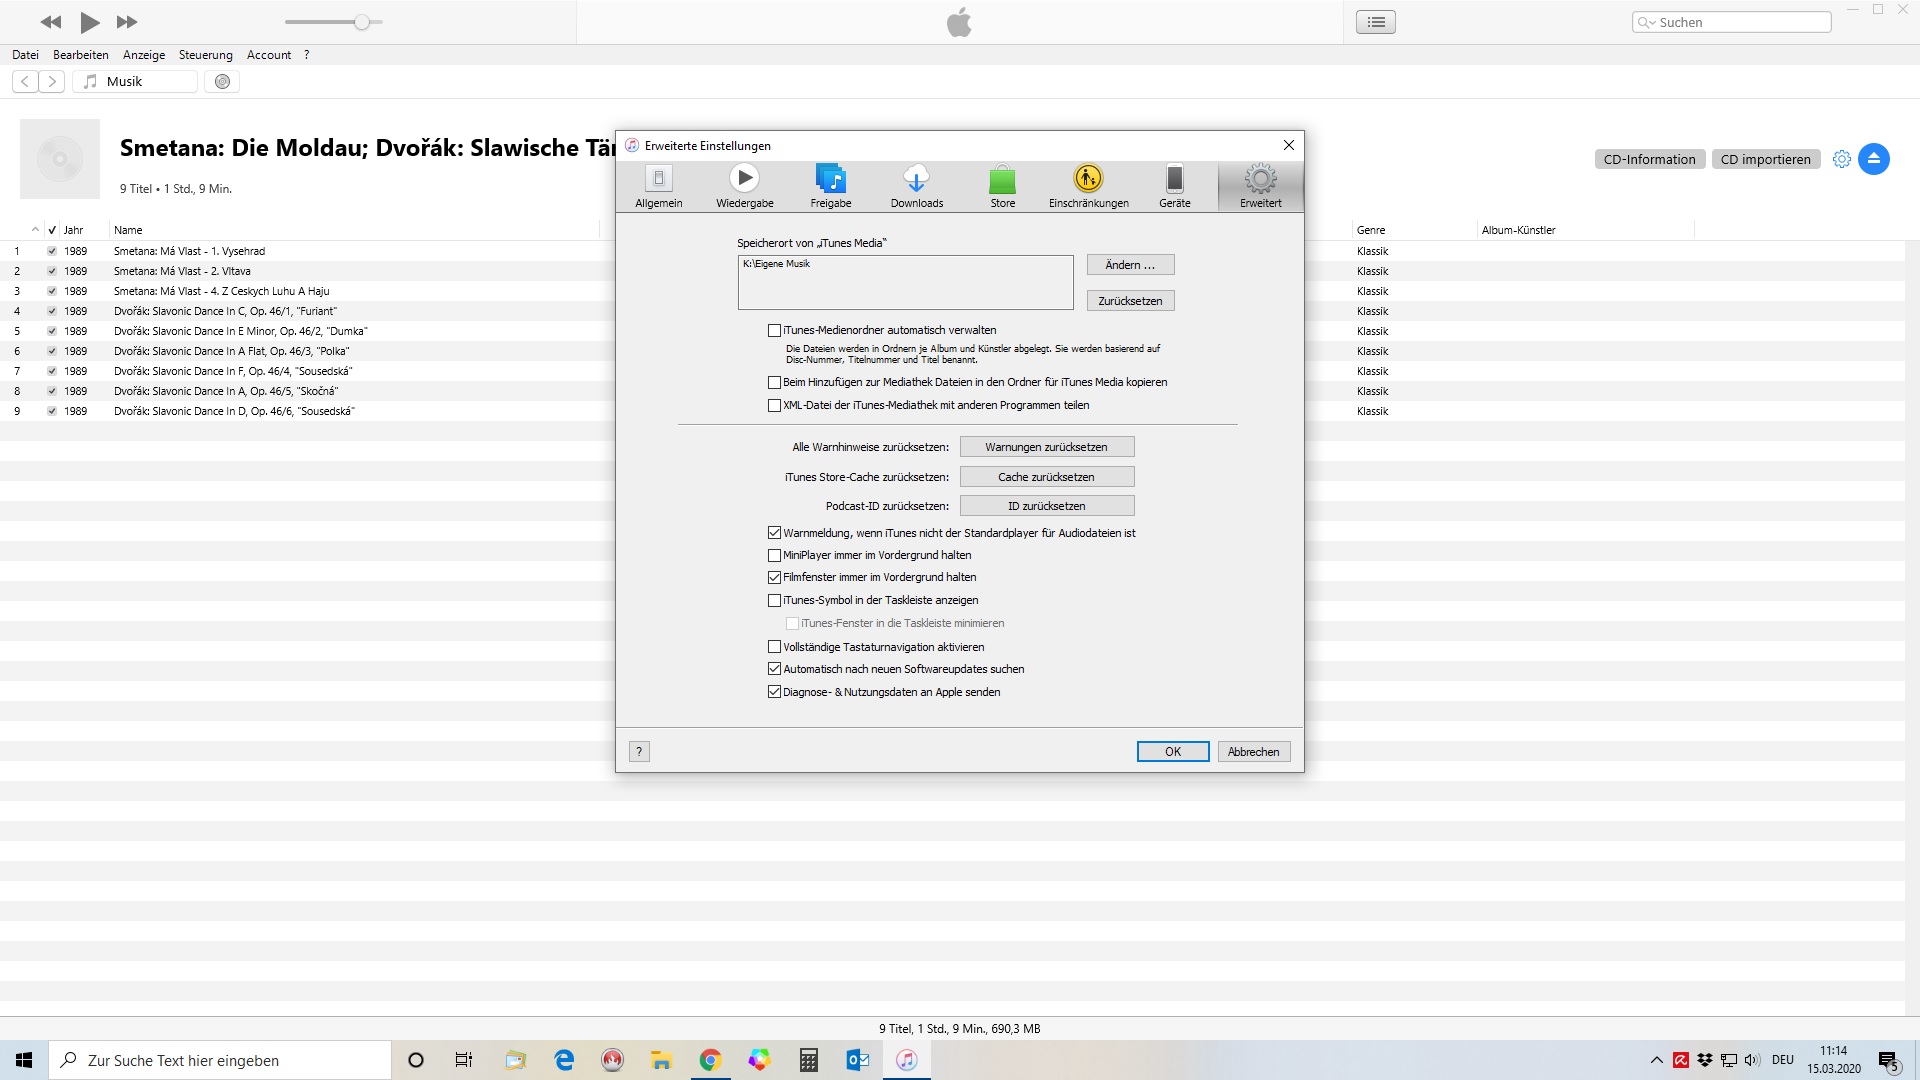1920x1080 pixels.
Task: Expand the system tray hidden icons arrow
Action: click(x=1656, y=1060)
